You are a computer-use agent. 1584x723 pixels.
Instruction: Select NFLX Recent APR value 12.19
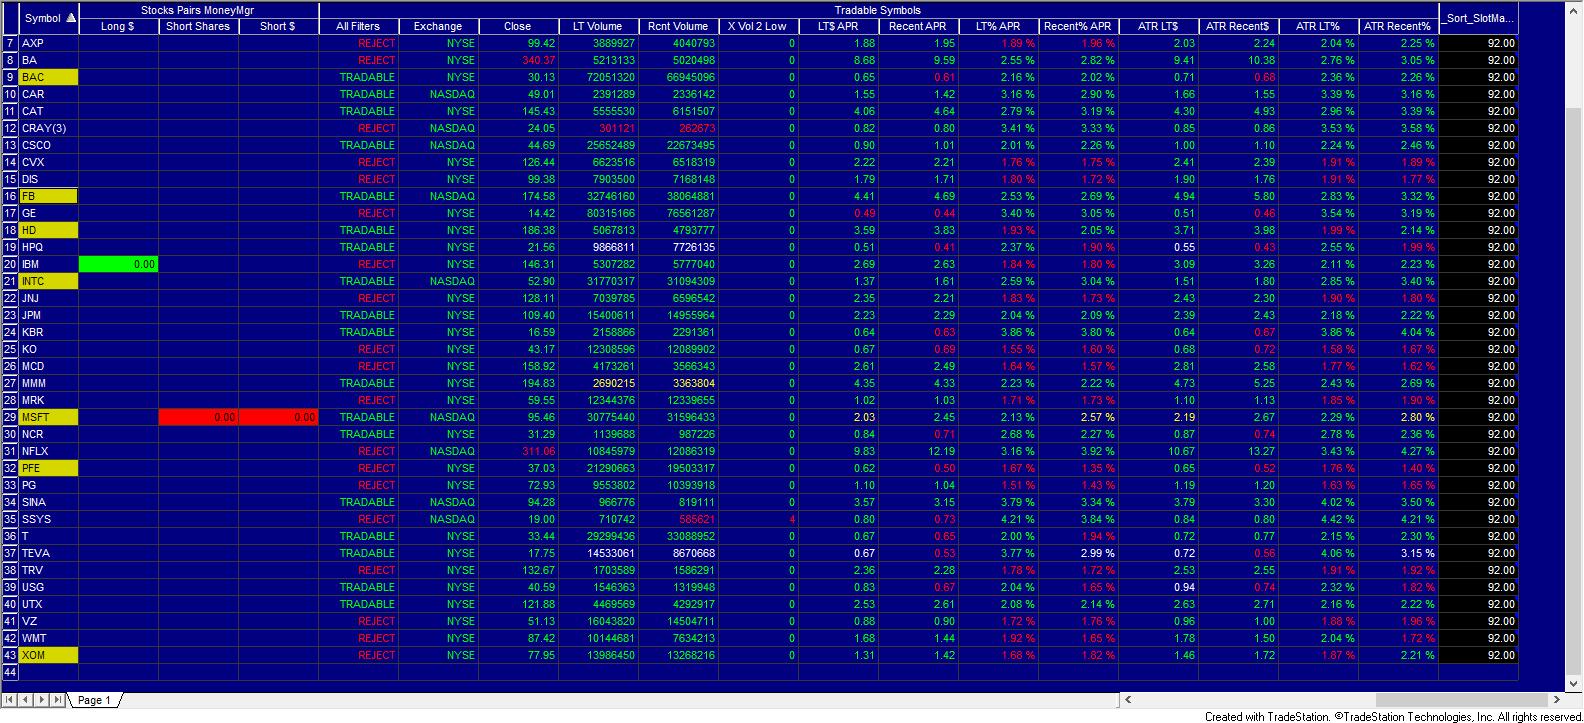tap(918, 451)
